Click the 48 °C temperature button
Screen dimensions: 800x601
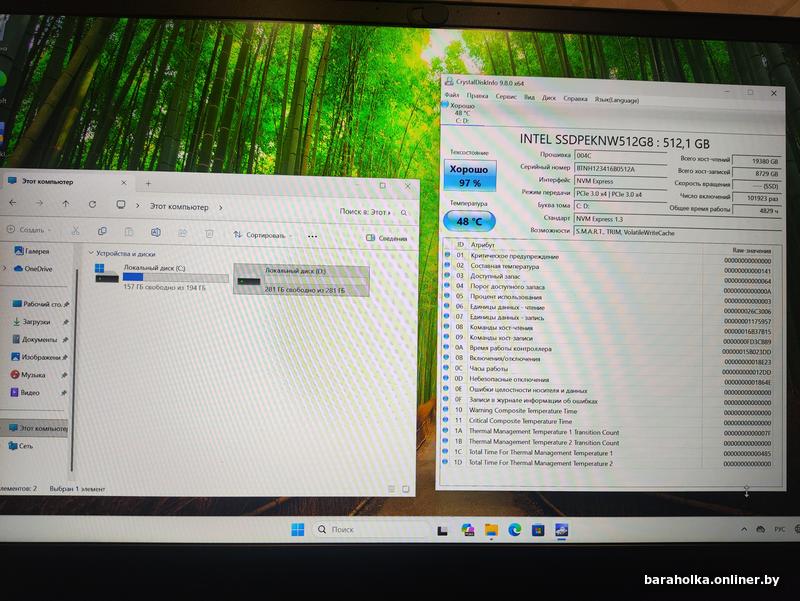click(469, 221)
